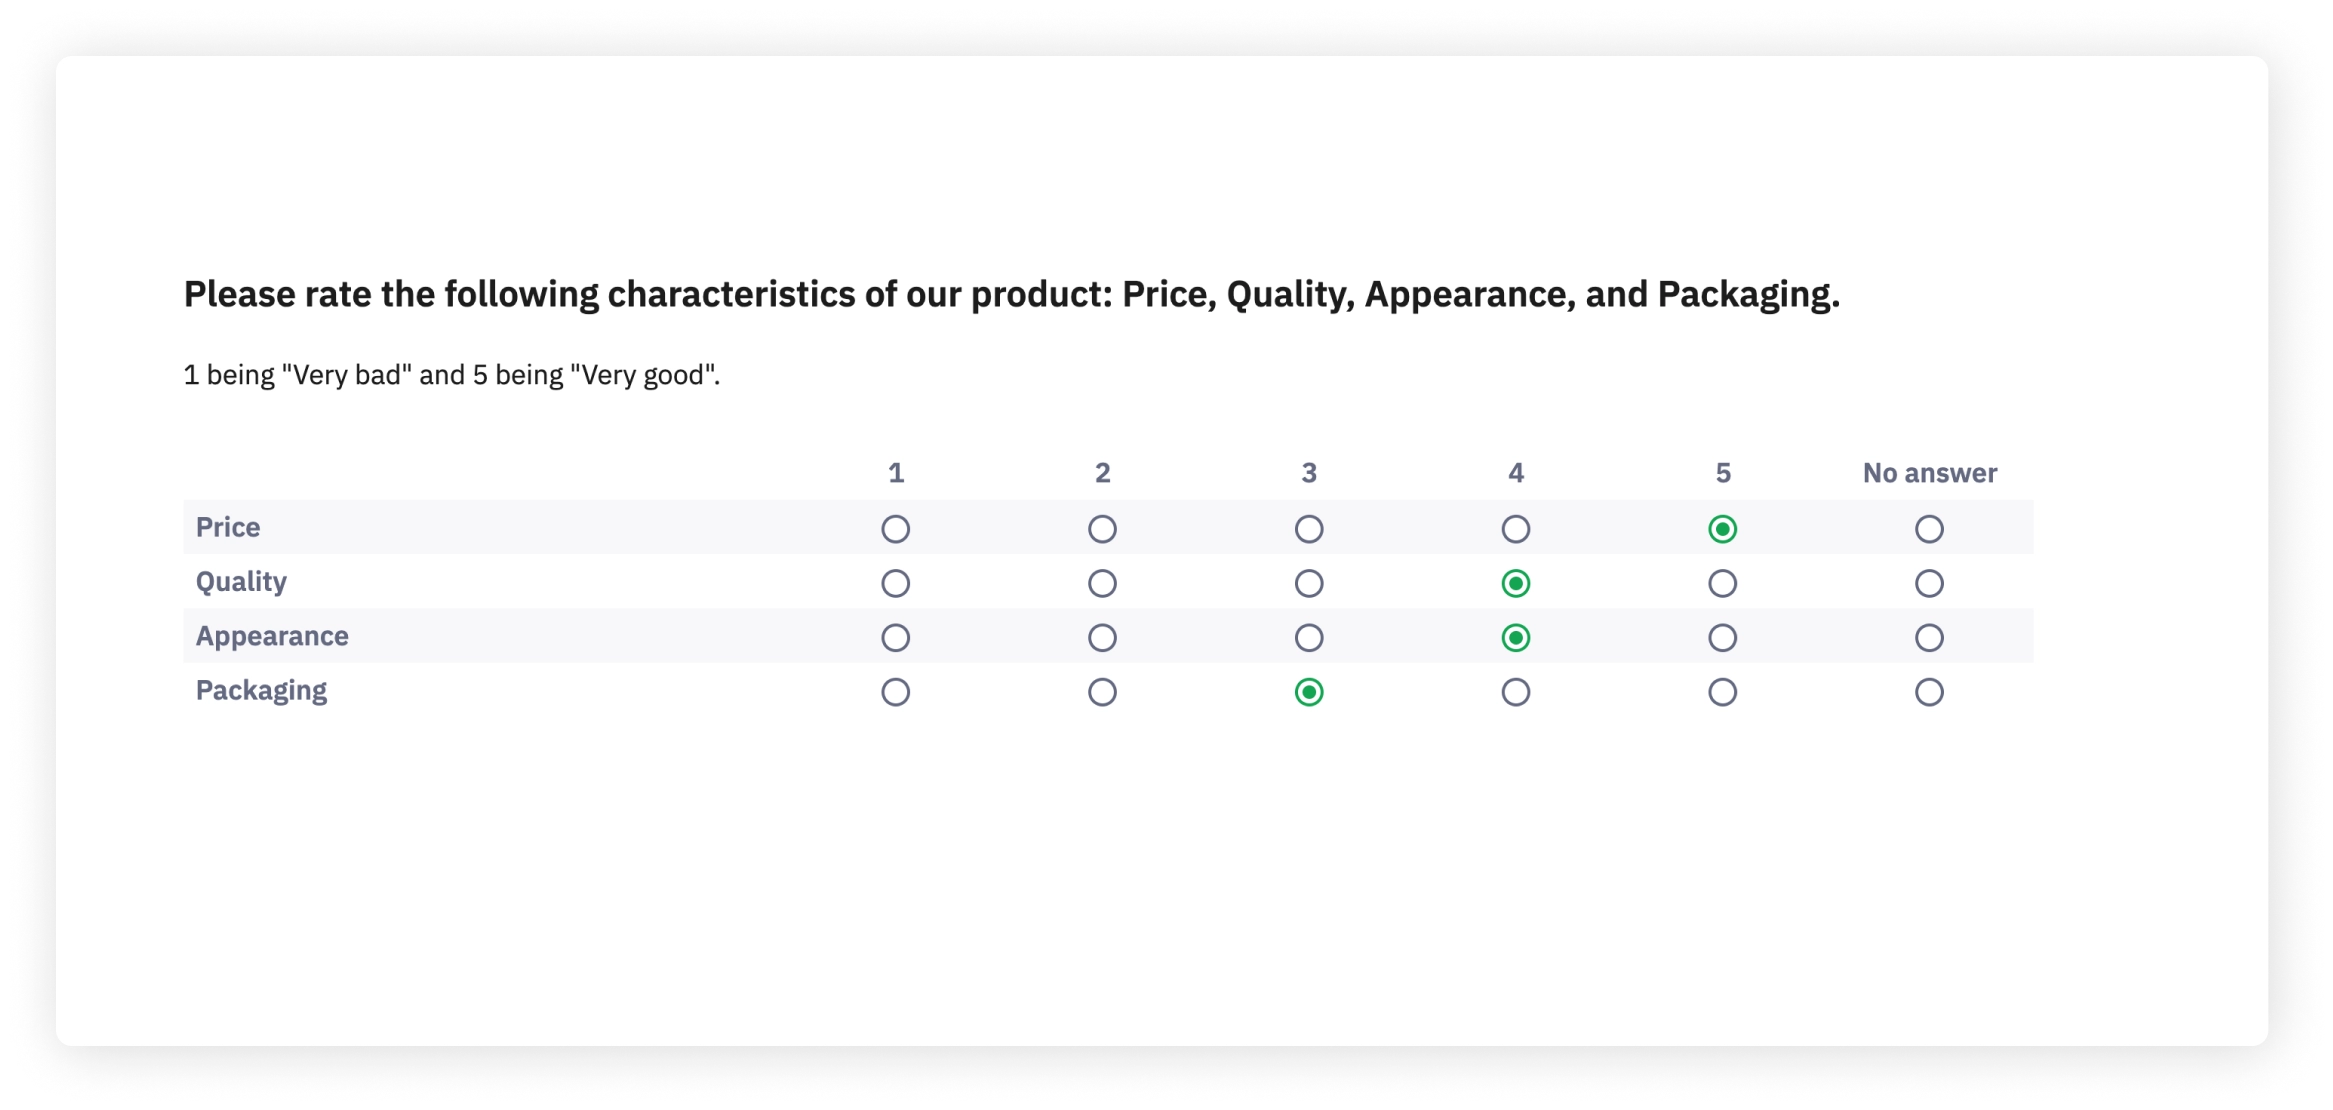Click the selected rating 5 for Price
Image resolution: width=2333 pixels, height=1110 pixels.
[1722, 528]
